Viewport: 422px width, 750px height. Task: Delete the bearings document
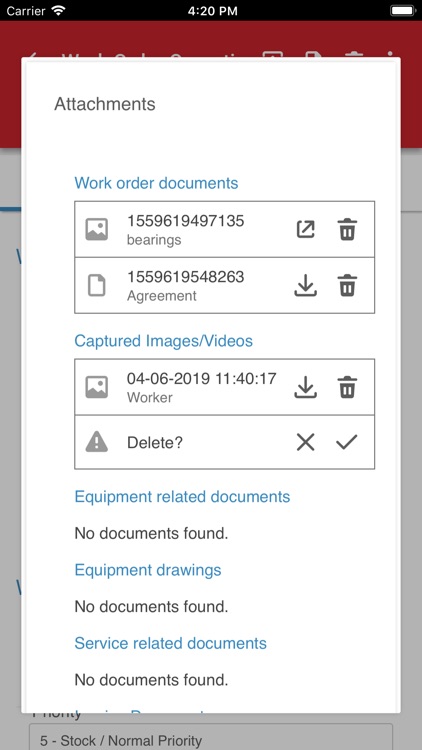click(347, 230)
